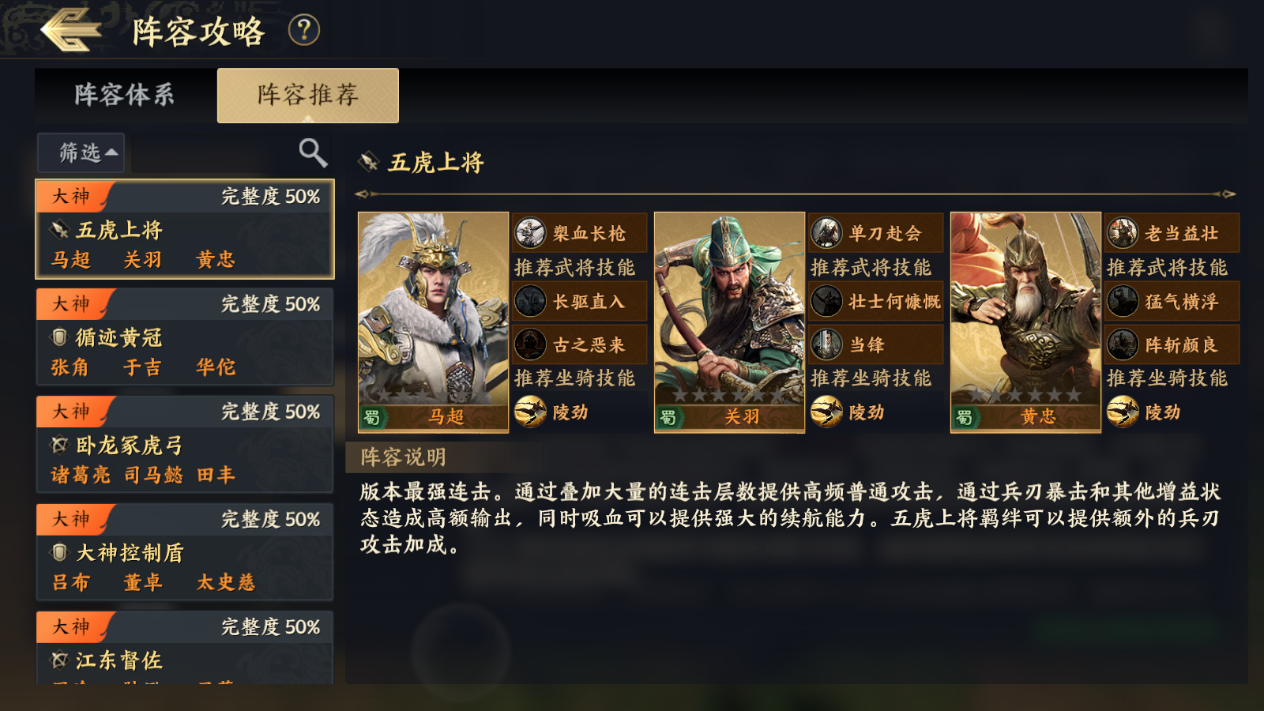This screenshot has width=1264, height=711.
Task: Go back with the golden arrow icon
Action: point(70,30)
